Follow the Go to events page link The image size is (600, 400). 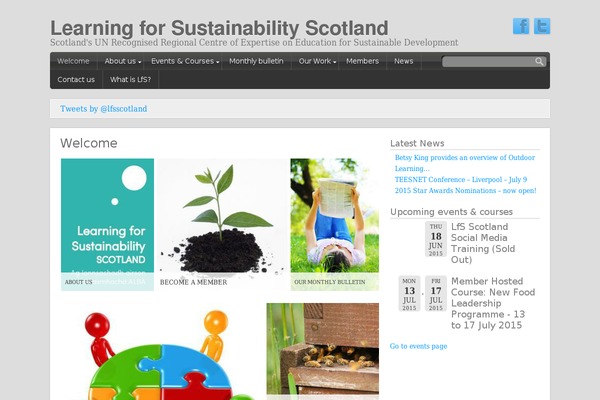pos(418,346)
